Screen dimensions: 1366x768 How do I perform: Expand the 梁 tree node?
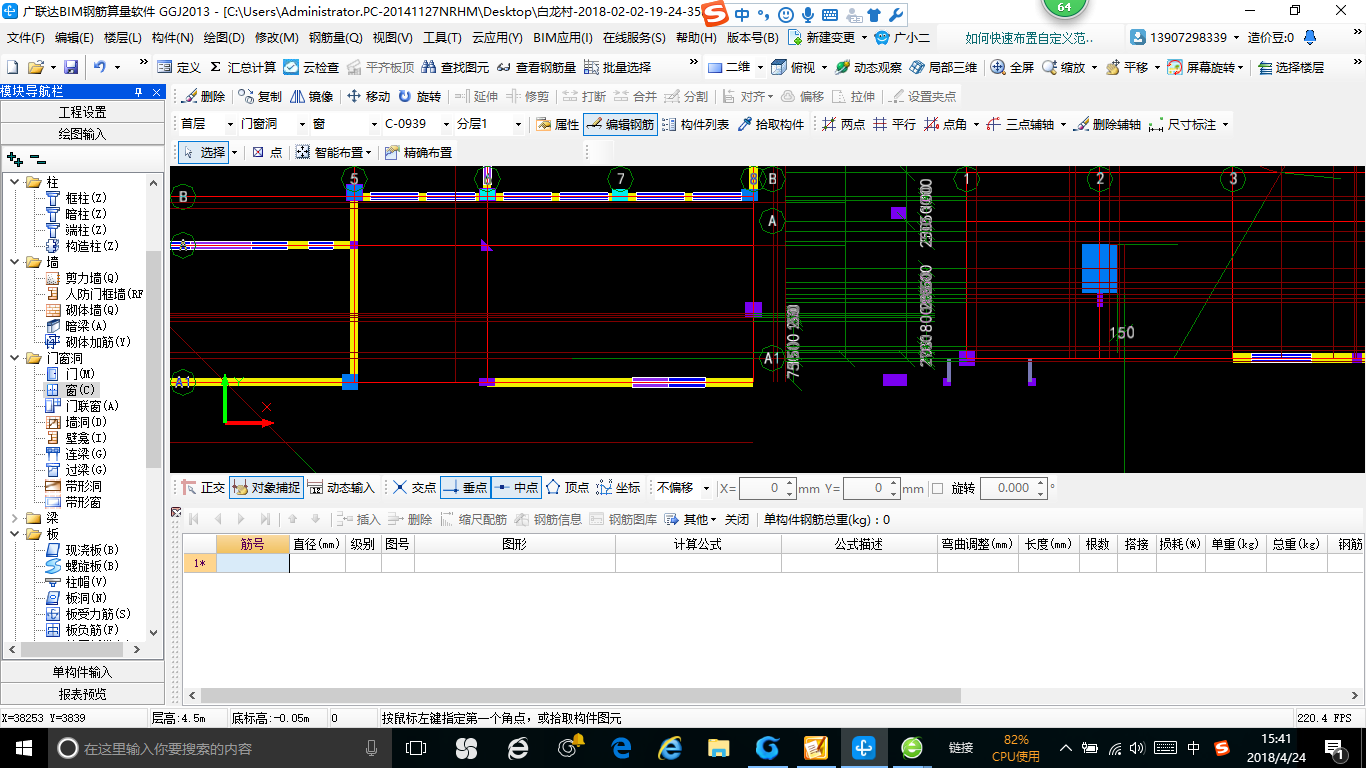coord(14,518)
